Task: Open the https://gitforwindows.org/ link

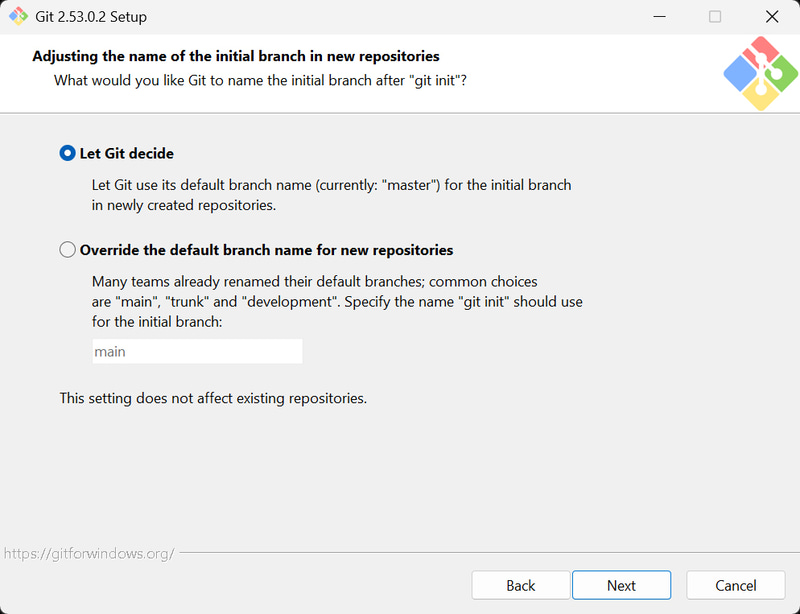Action: 89,553
